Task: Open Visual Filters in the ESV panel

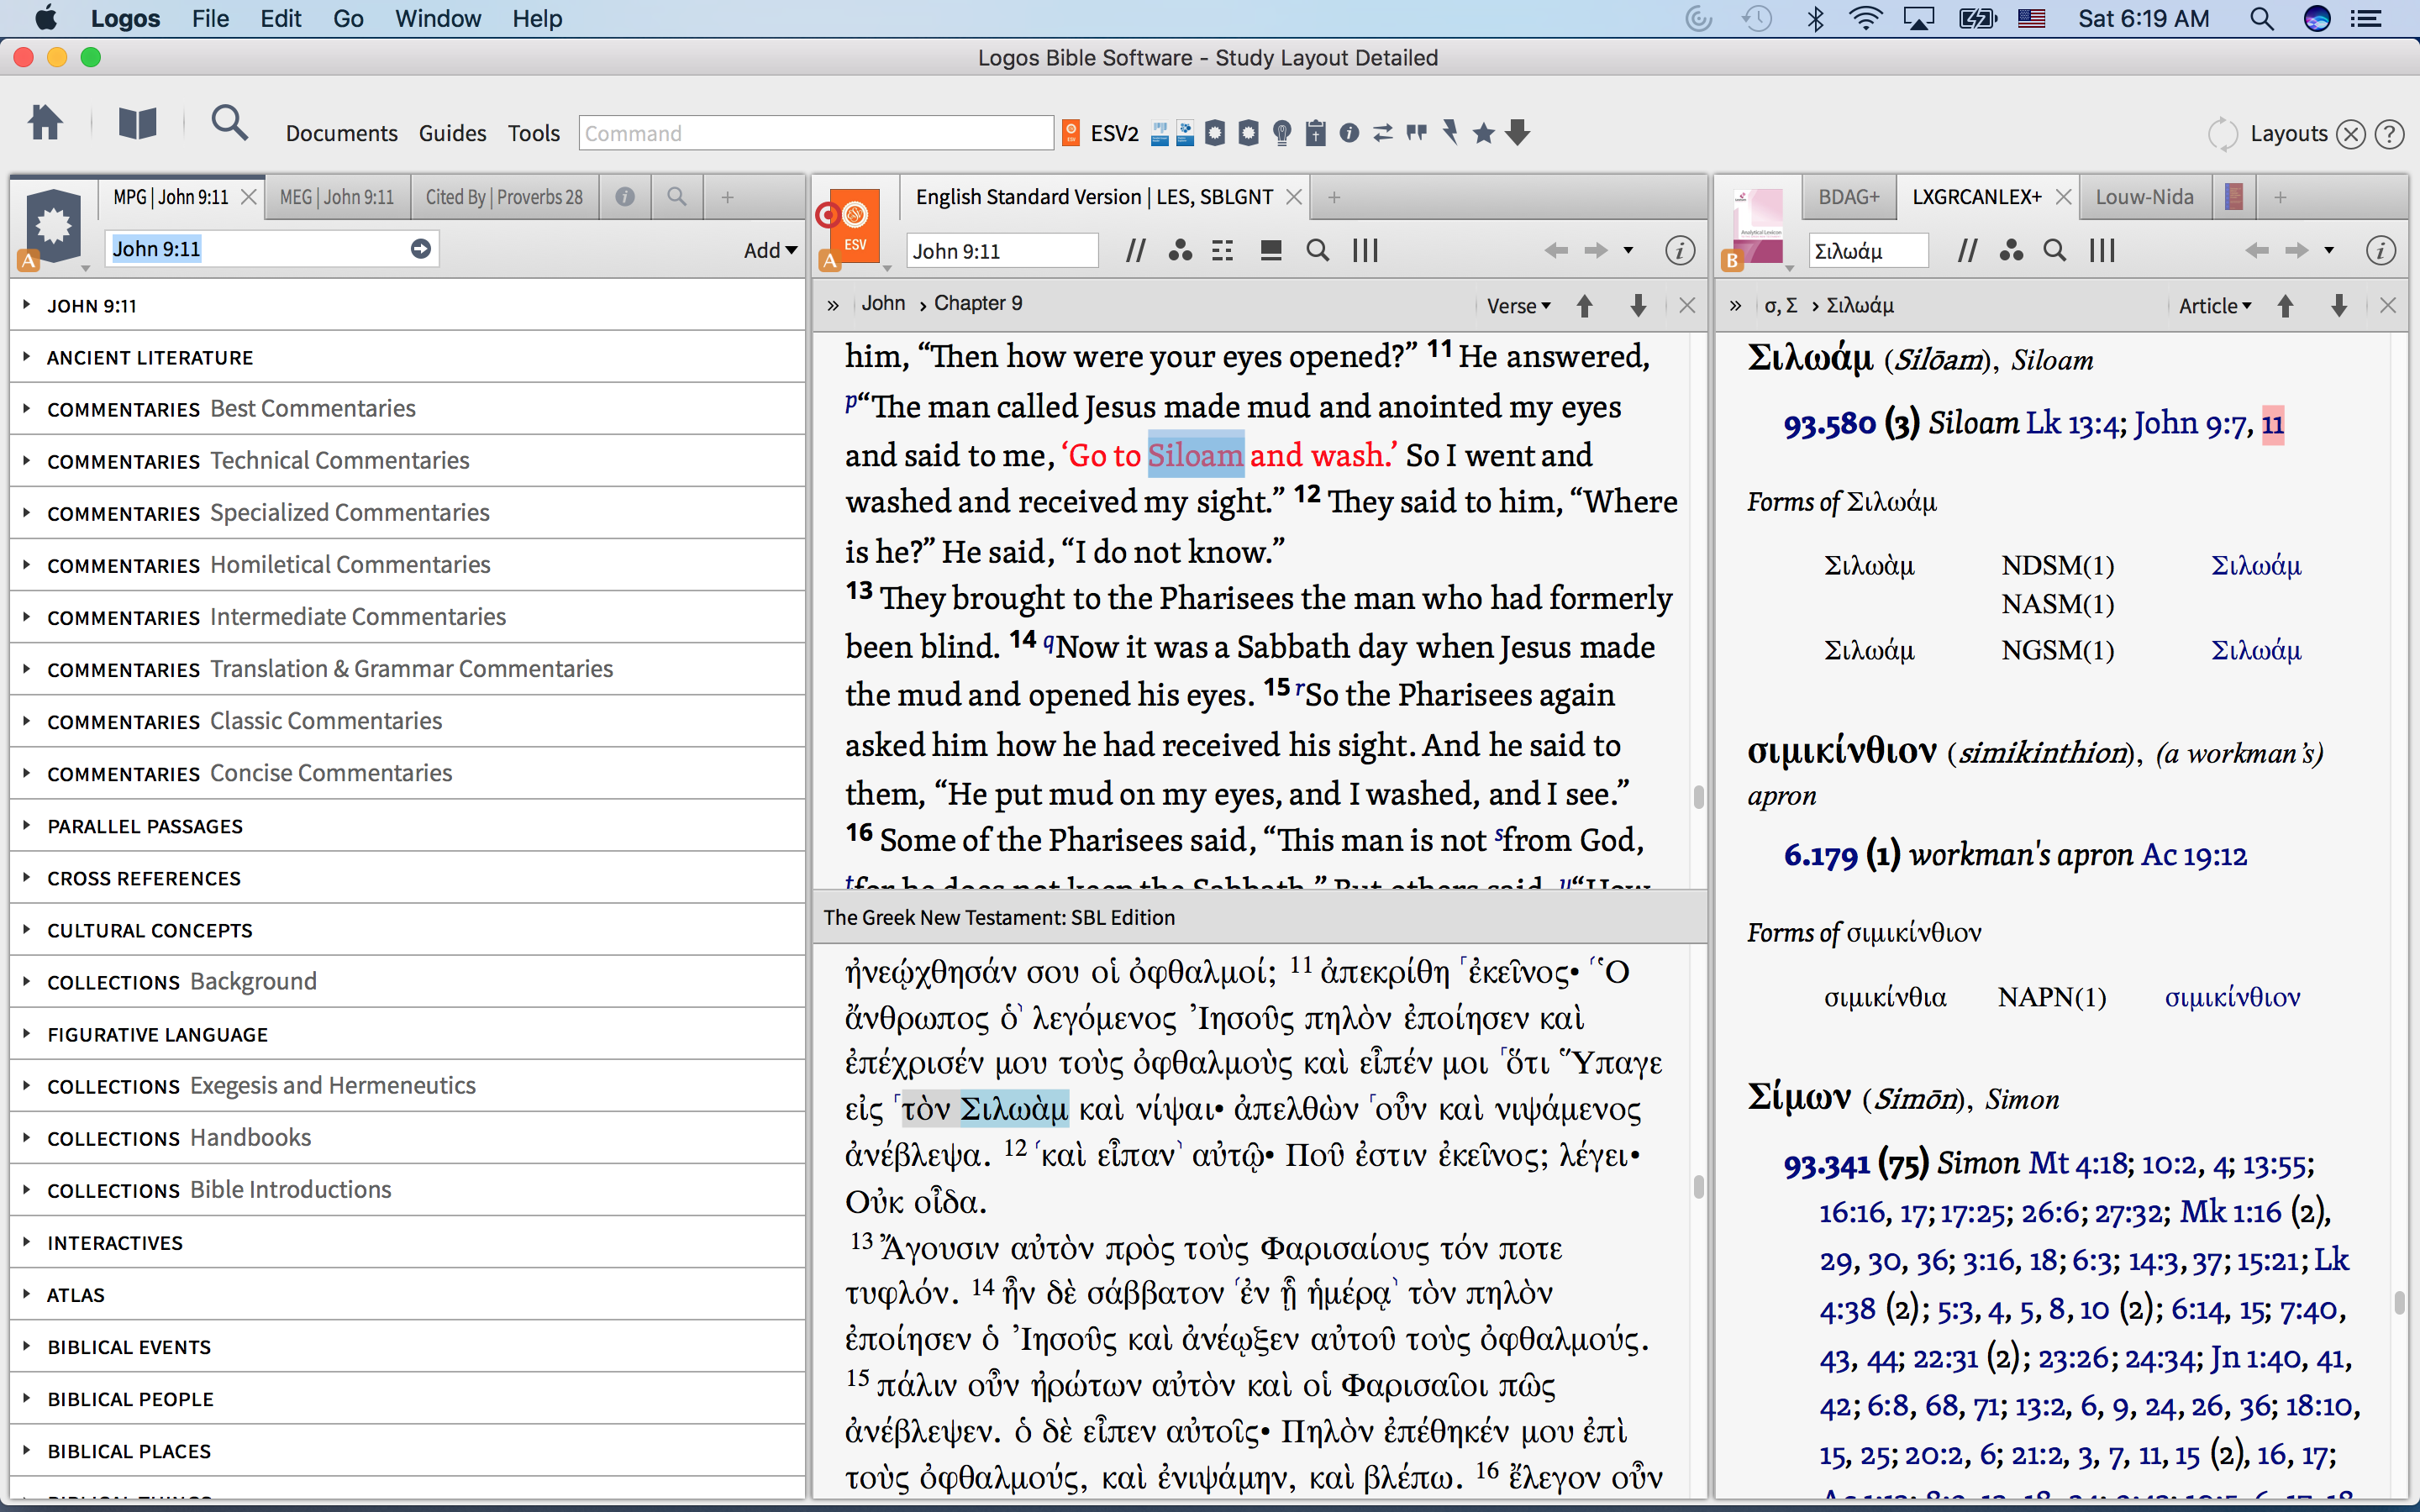Action: click(1180, 250)
